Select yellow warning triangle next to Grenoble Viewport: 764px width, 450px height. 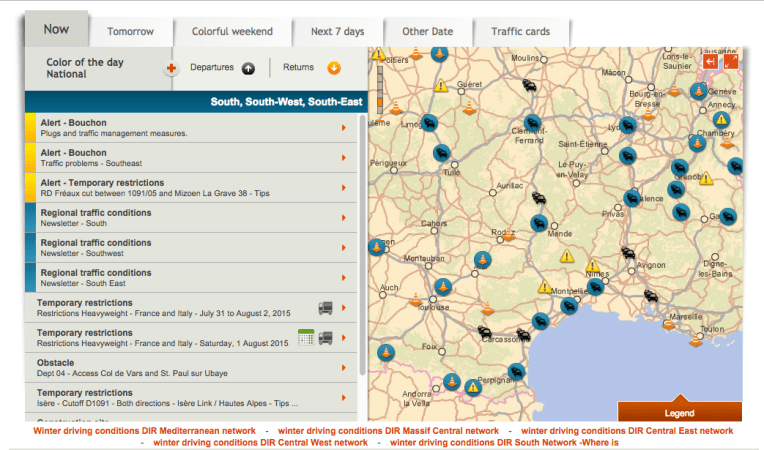click(x=706, y=178)
